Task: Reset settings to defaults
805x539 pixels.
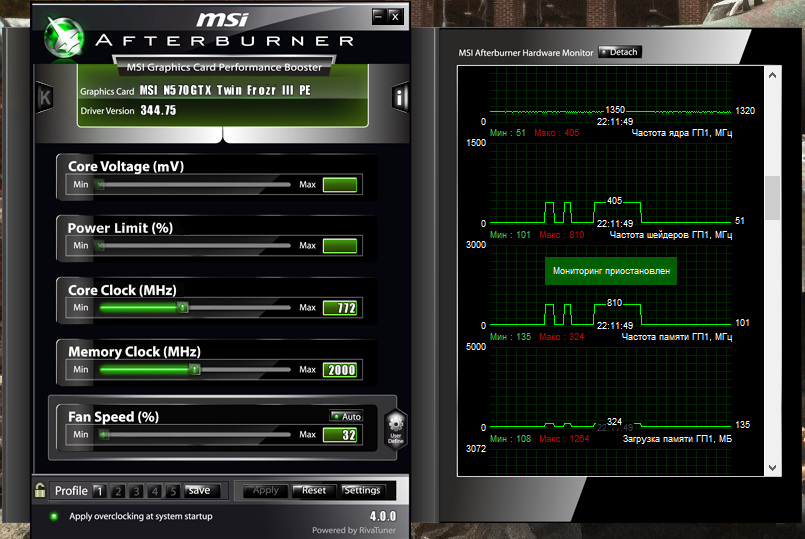Action: (314, 491)
